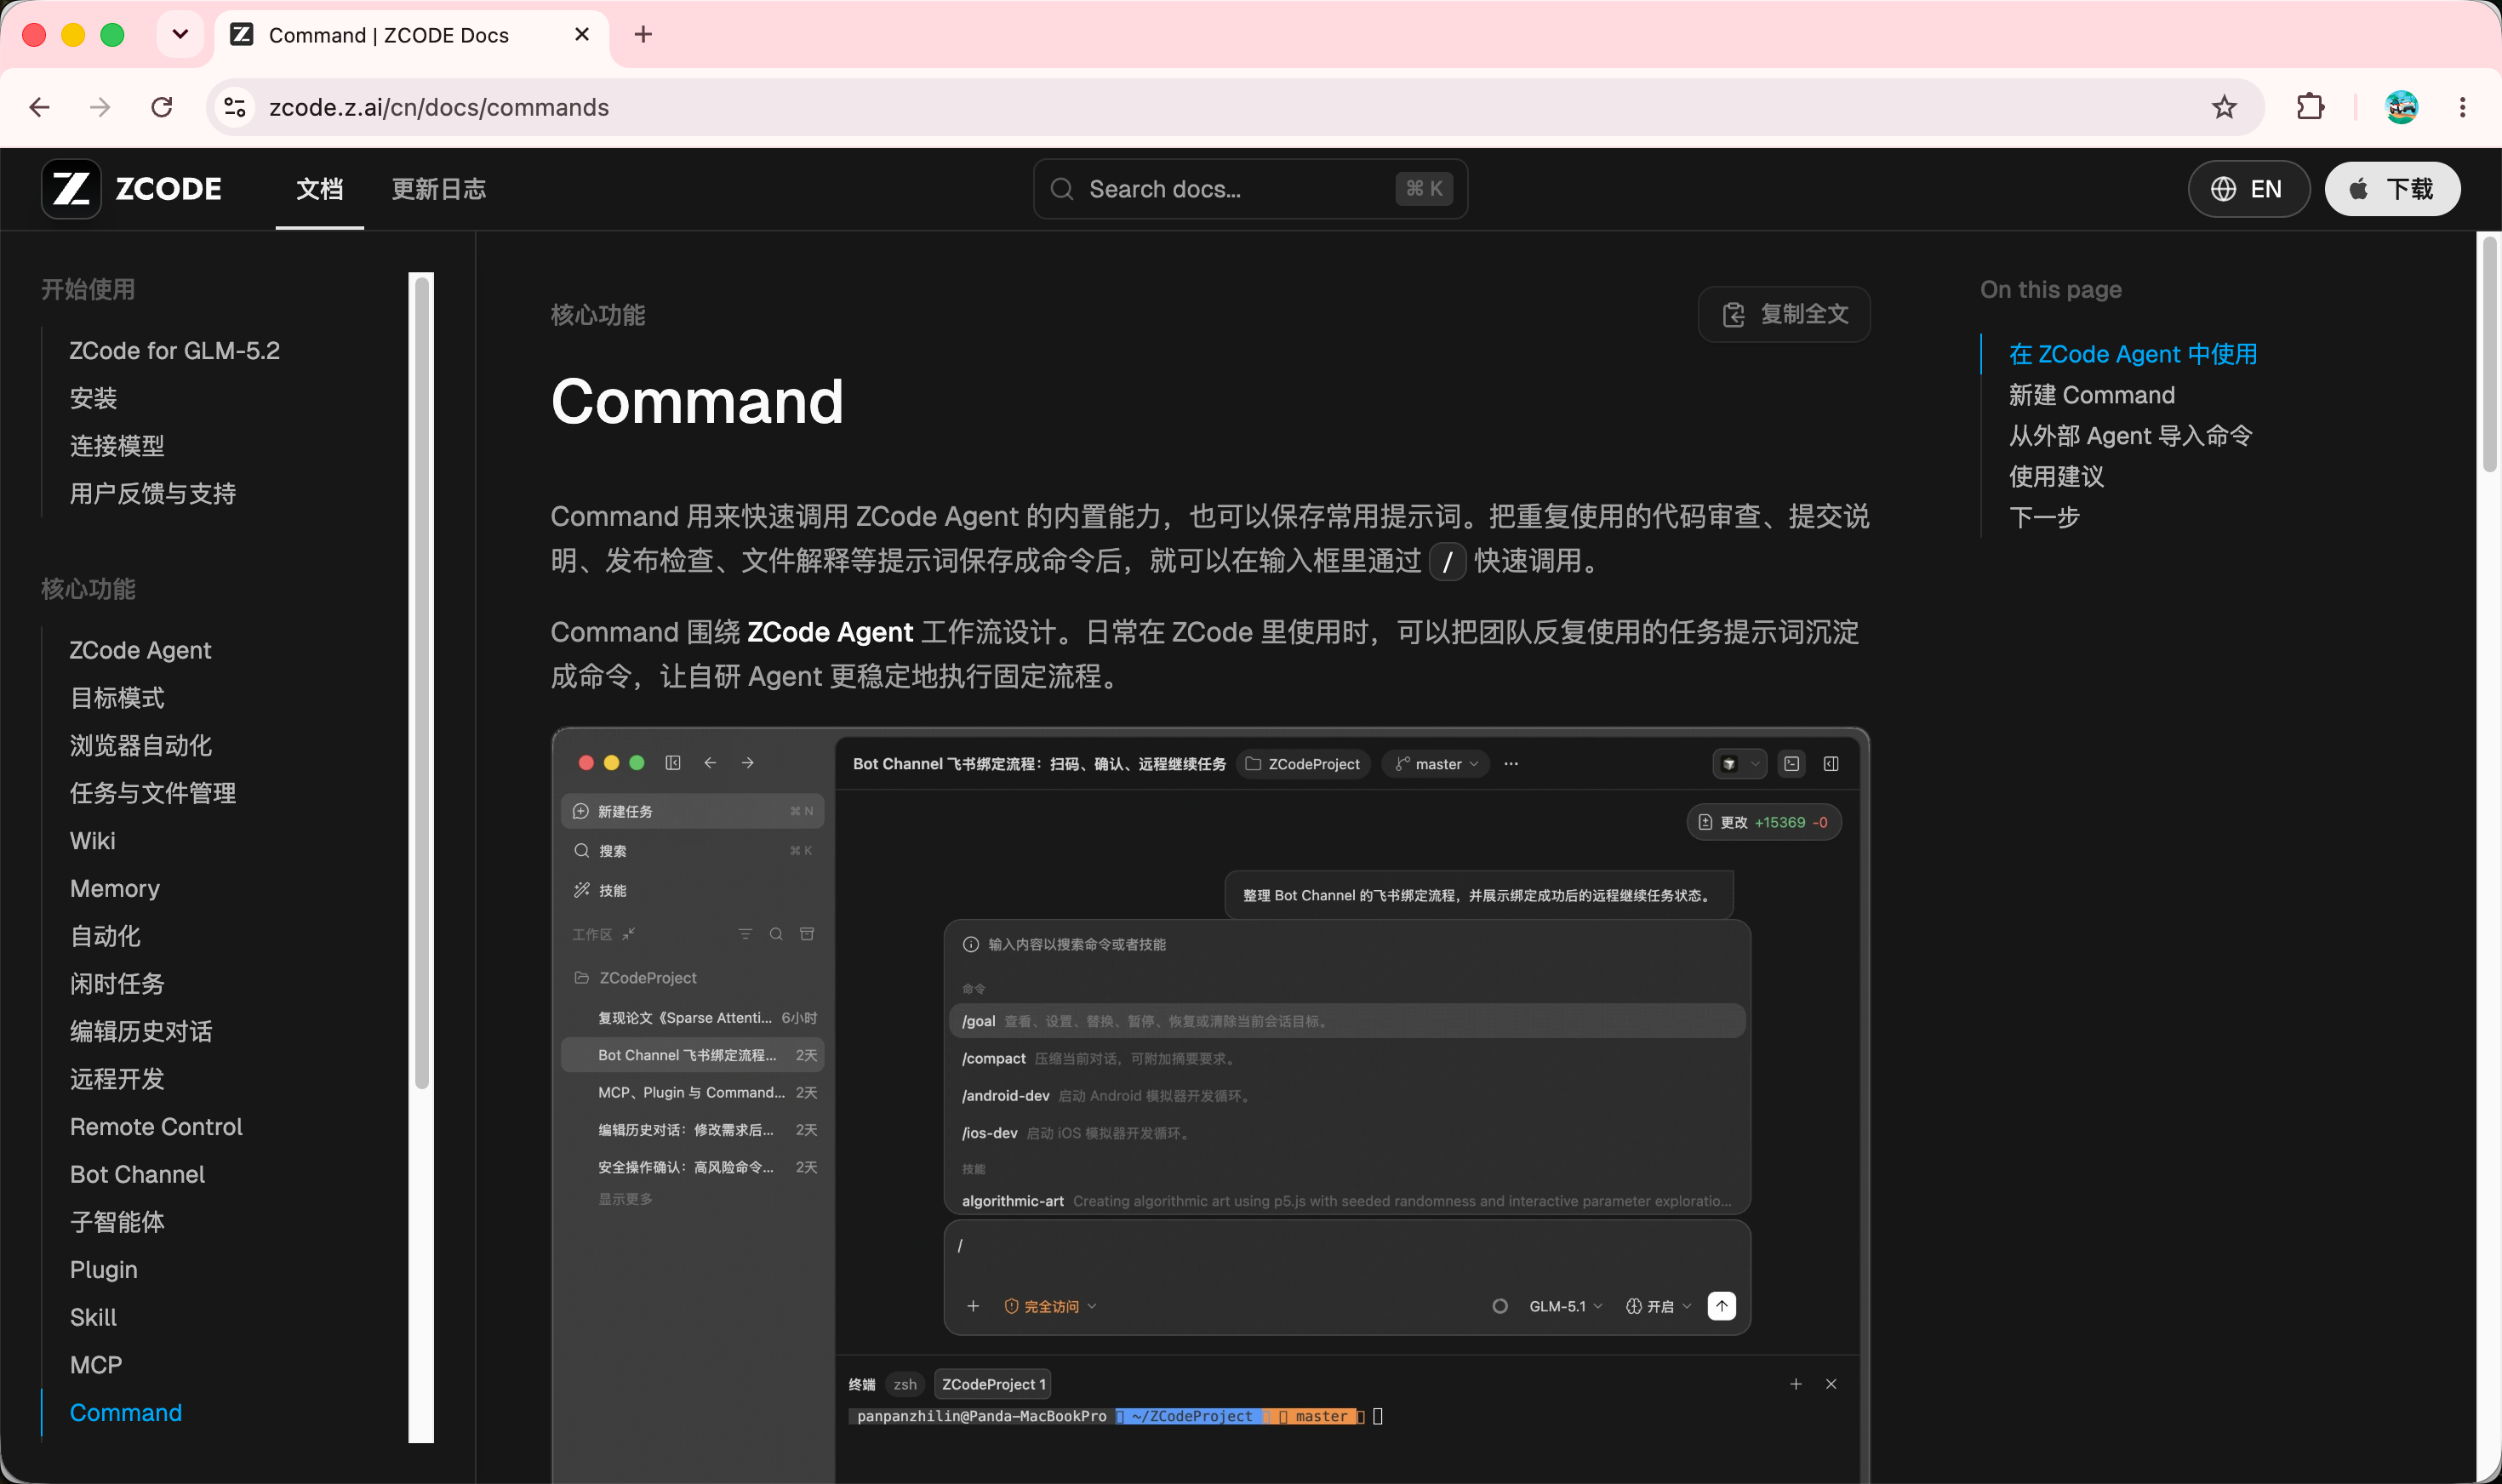Image resolution: width=2502 pixels, height=1484 pixels.
Task: Navigate to 编辑历史对话
Action: coord(141,1031)
